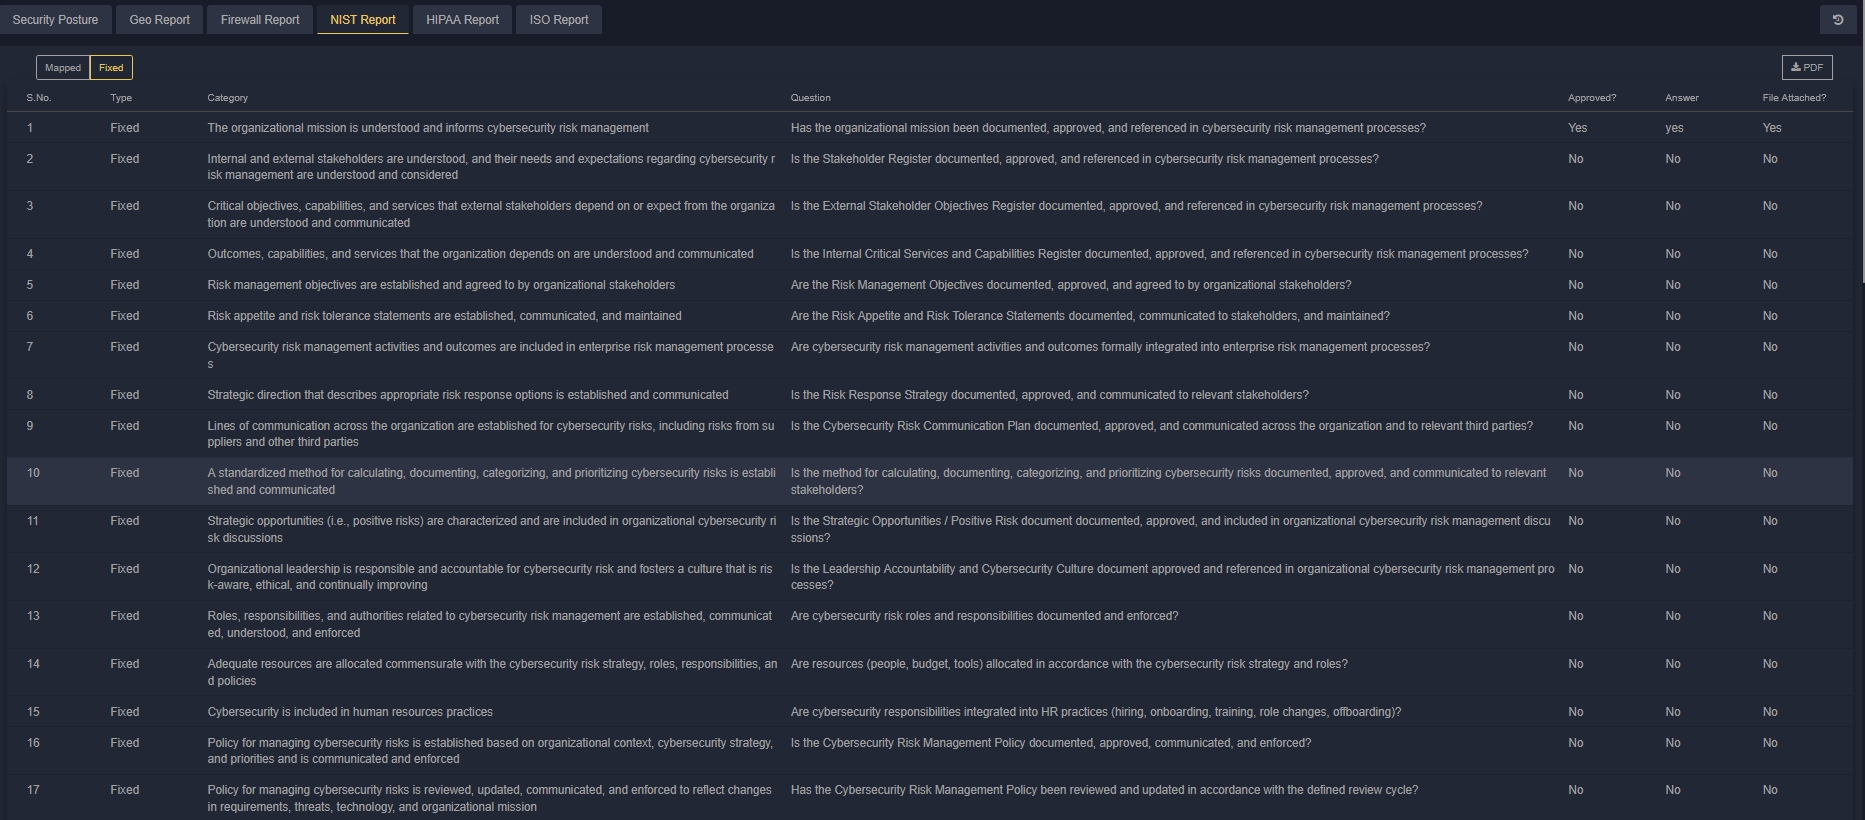Click question 'Are cybersecurity risk roles and responsibilities documented'
Image resolution: width=1865 pixels, height=820 pixels.
pyautogui.click(x=985, y=616)
